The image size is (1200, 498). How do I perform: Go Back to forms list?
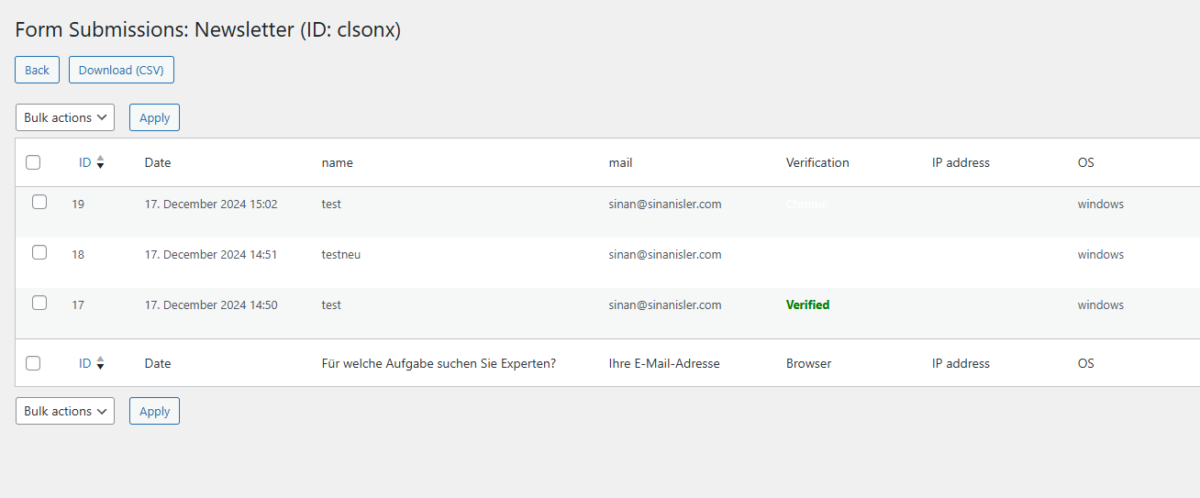click(37, 70)
